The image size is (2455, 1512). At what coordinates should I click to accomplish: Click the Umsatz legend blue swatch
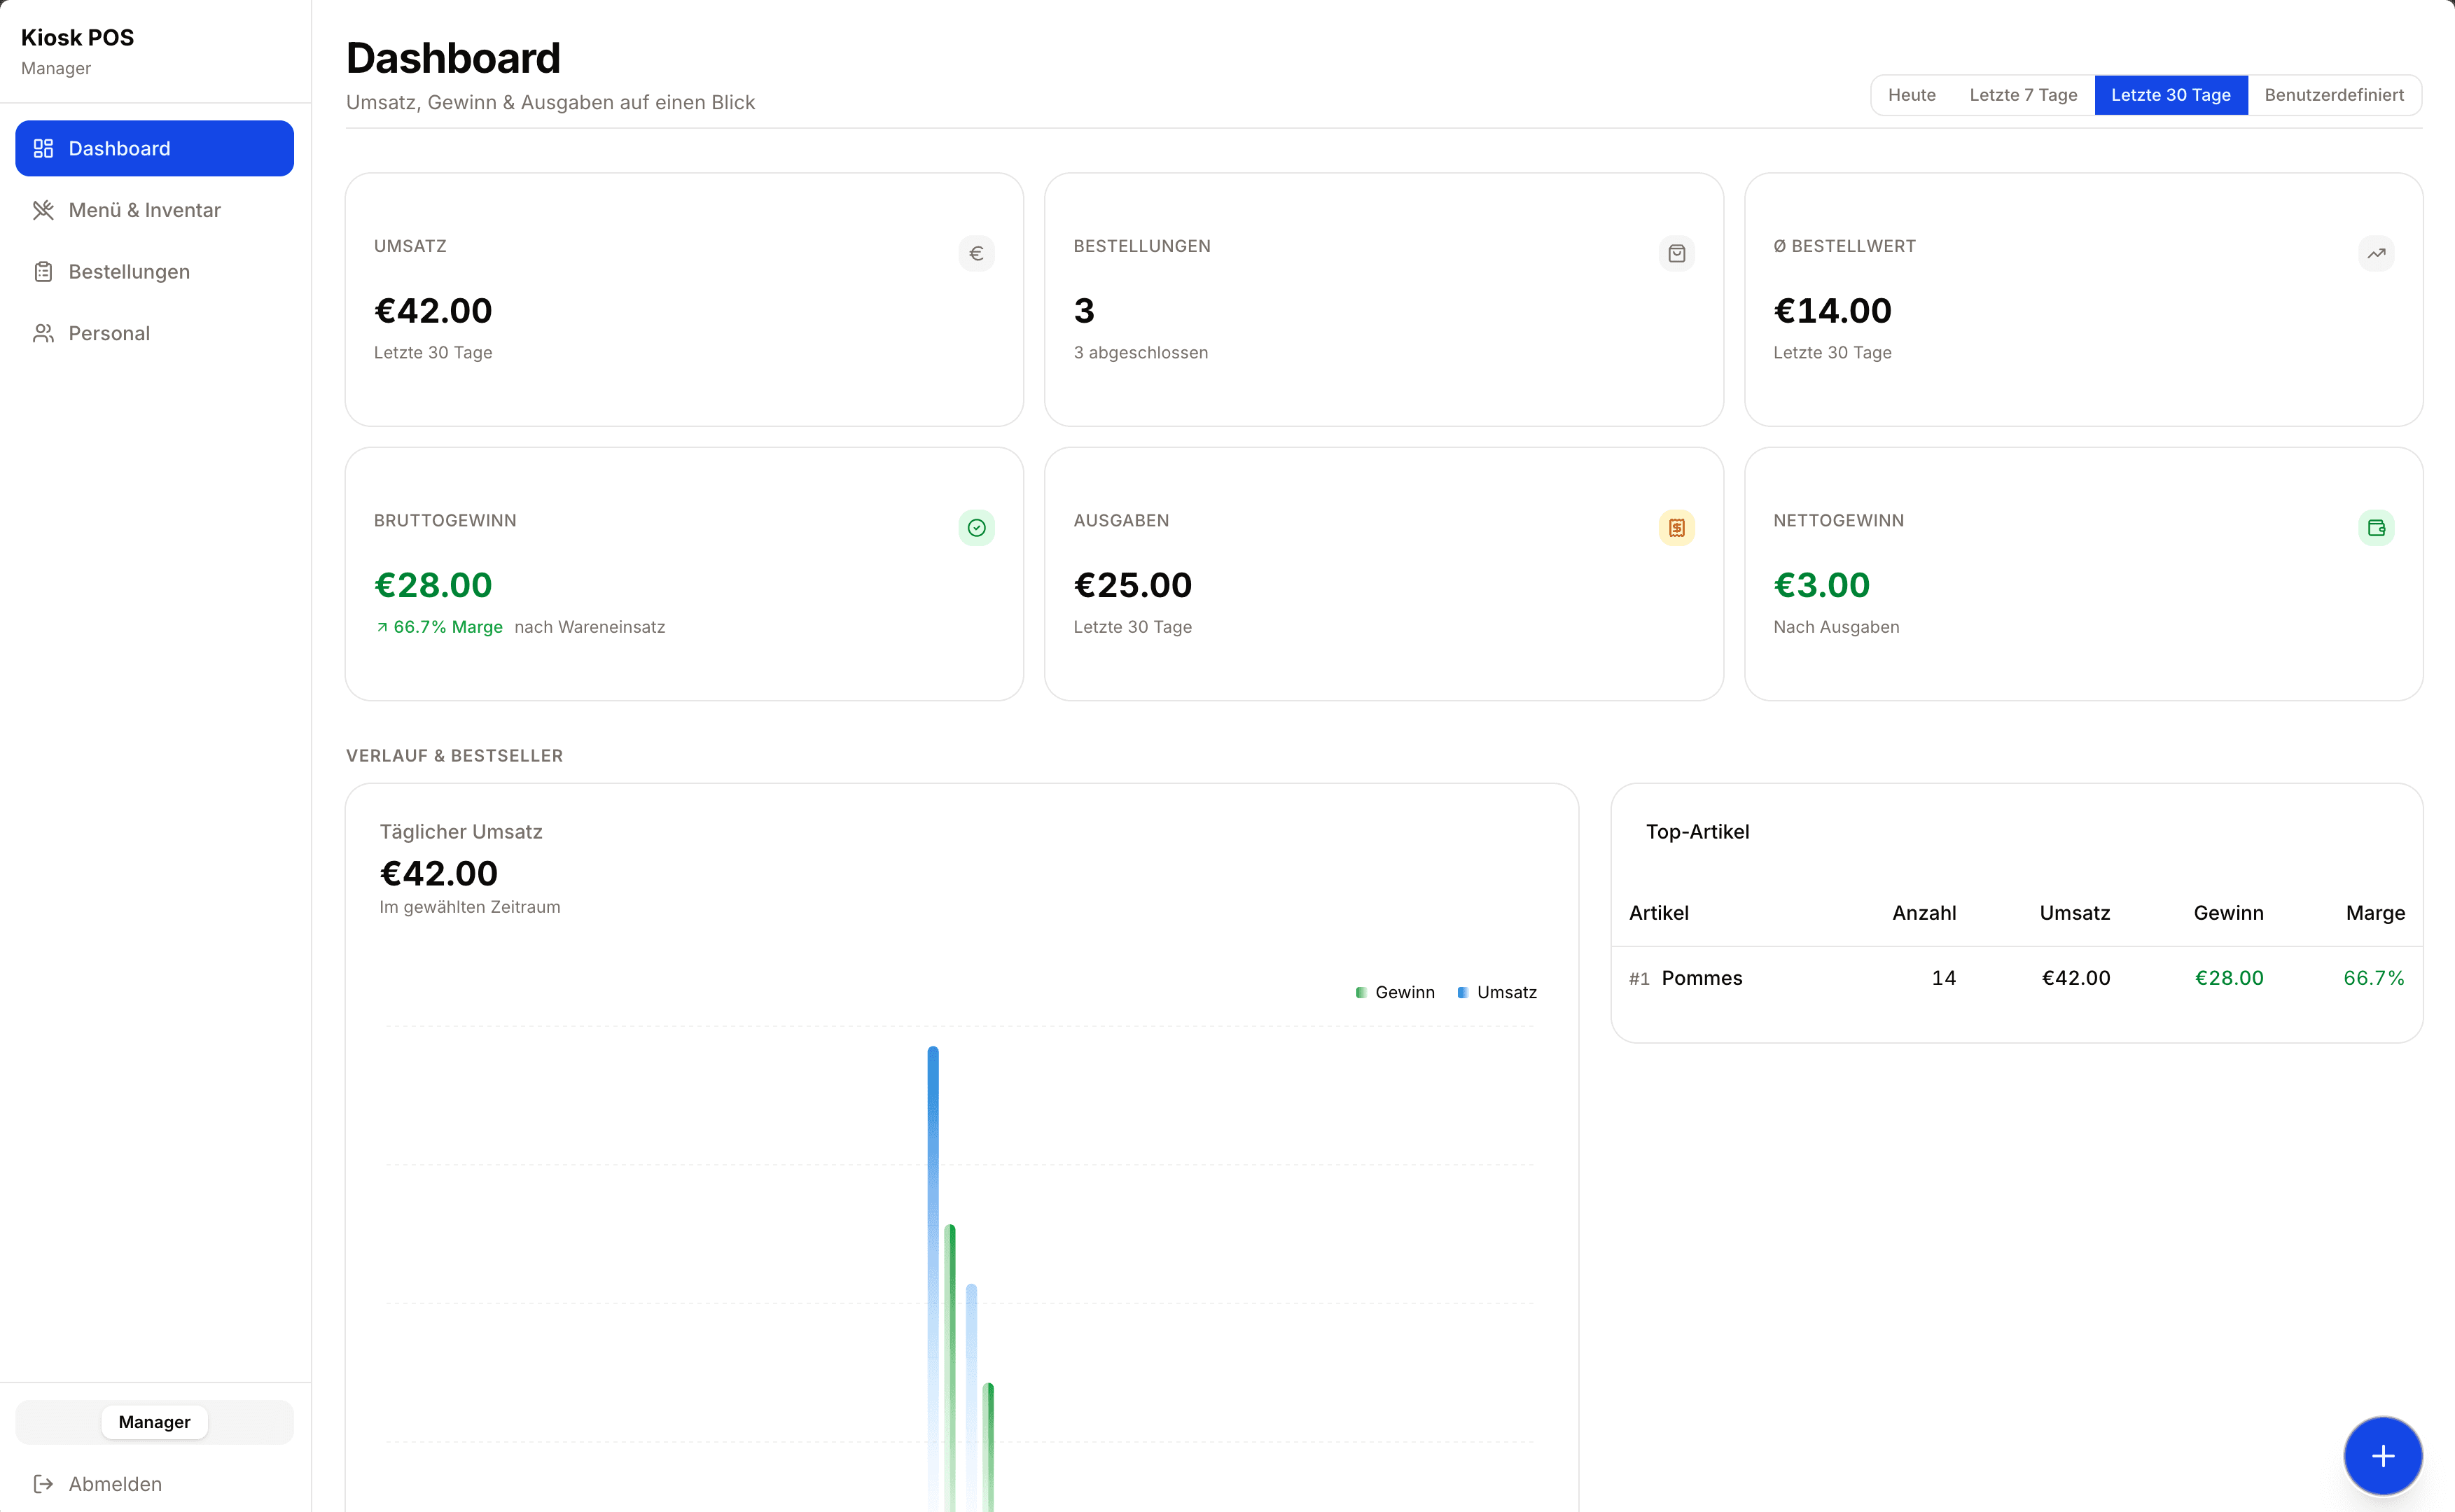(x=1462, y=993)
